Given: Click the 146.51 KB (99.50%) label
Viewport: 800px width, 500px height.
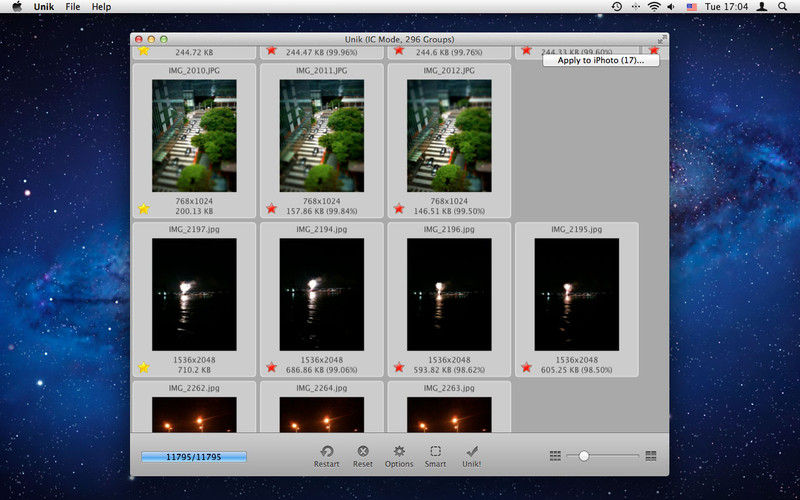Looking at the screenshot, I should tap(449, 211).
